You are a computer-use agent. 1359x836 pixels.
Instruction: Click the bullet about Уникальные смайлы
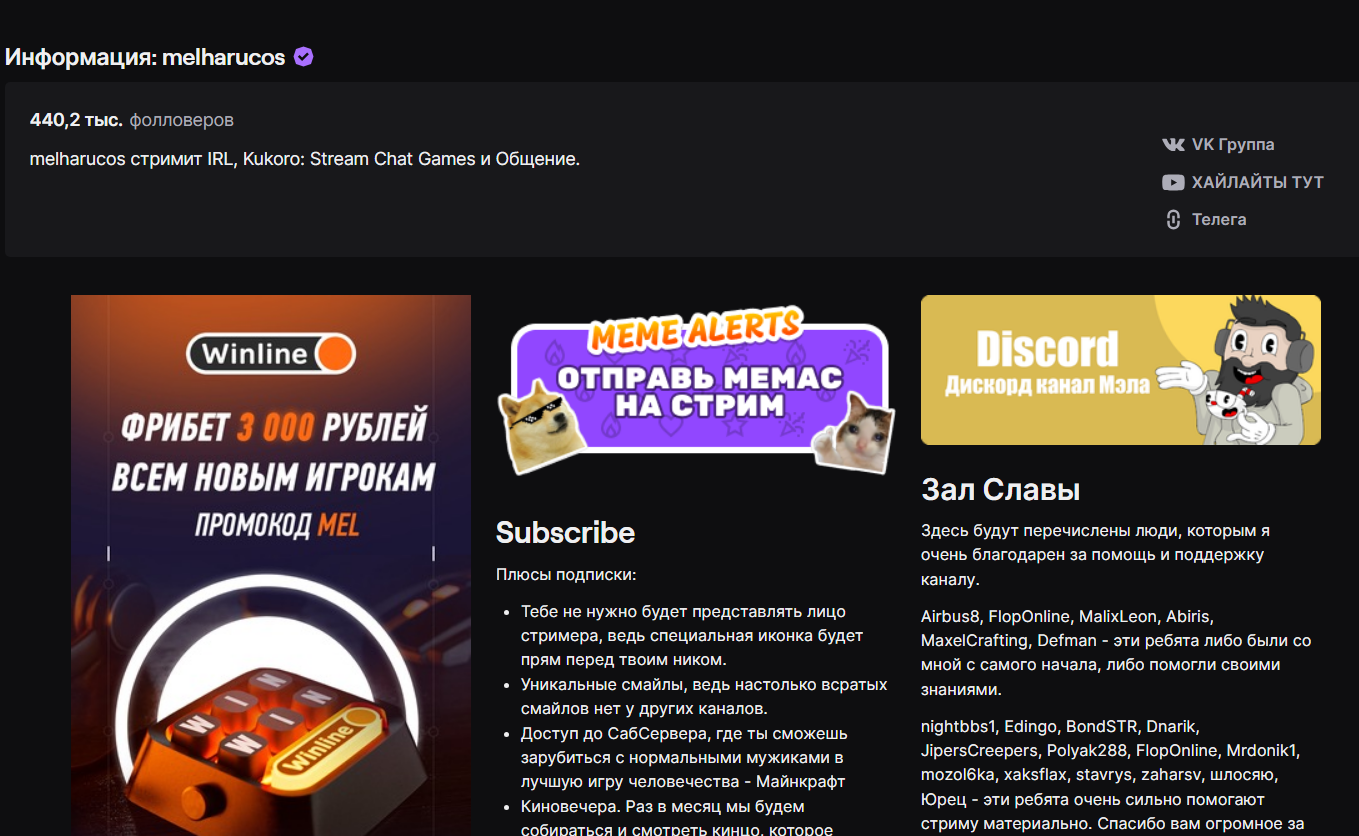point(704,697)
